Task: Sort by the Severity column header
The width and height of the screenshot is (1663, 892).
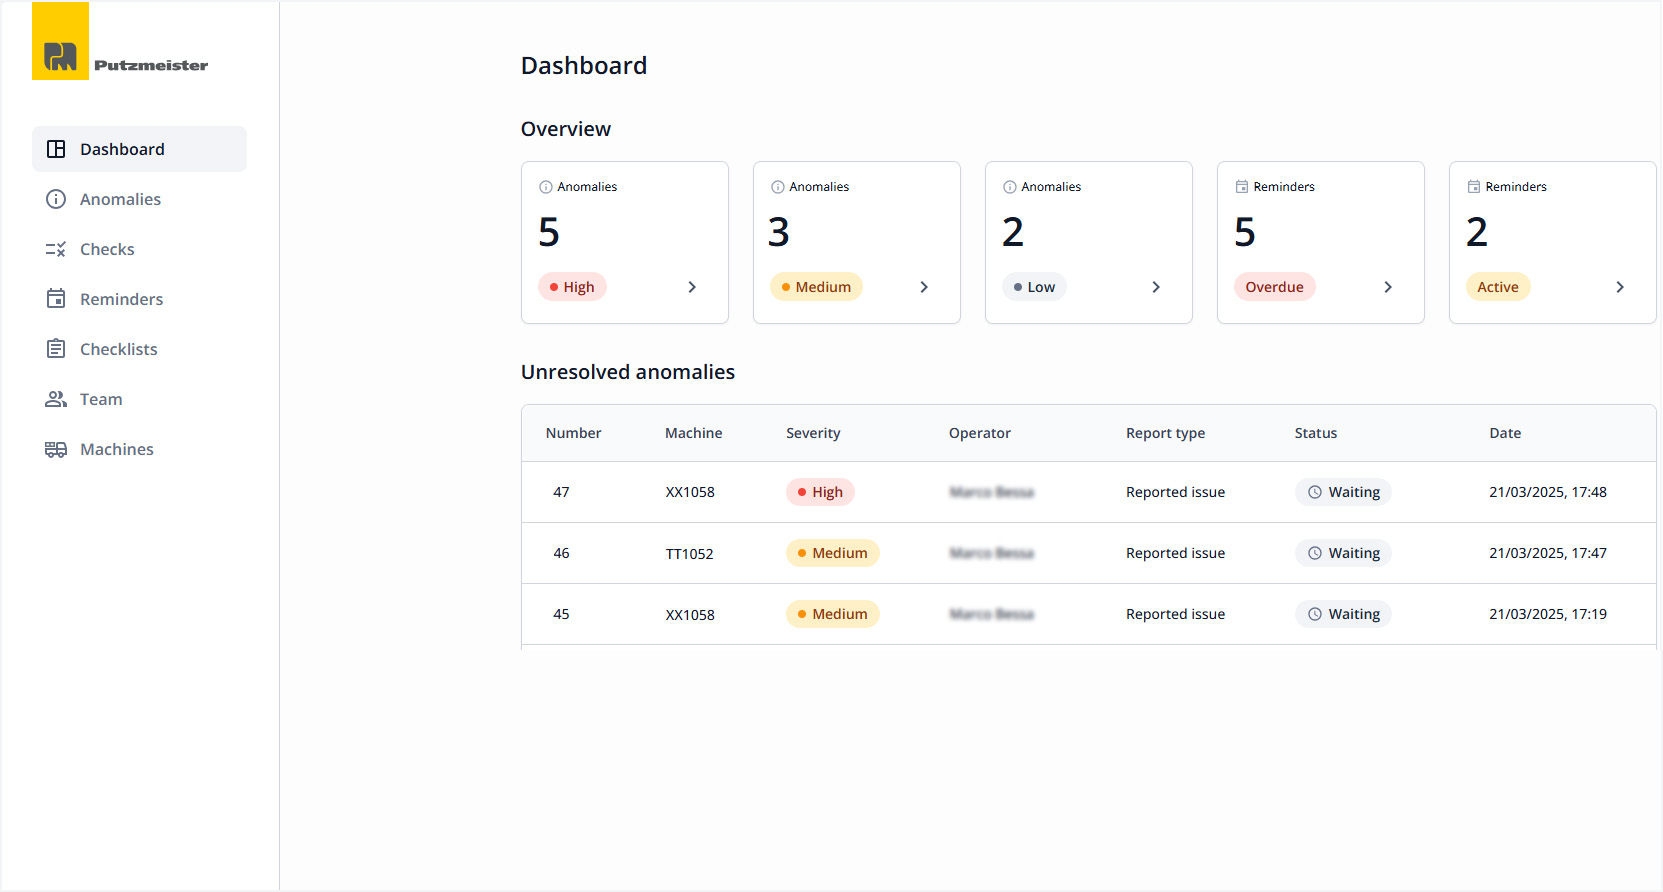Action: (x=813, y=433)
